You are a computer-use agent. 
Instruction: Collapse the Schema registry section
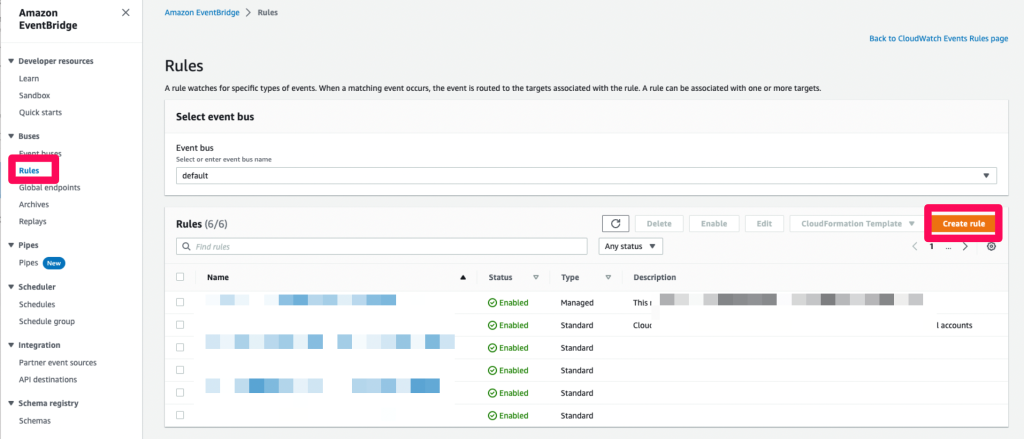click(11, 403)
